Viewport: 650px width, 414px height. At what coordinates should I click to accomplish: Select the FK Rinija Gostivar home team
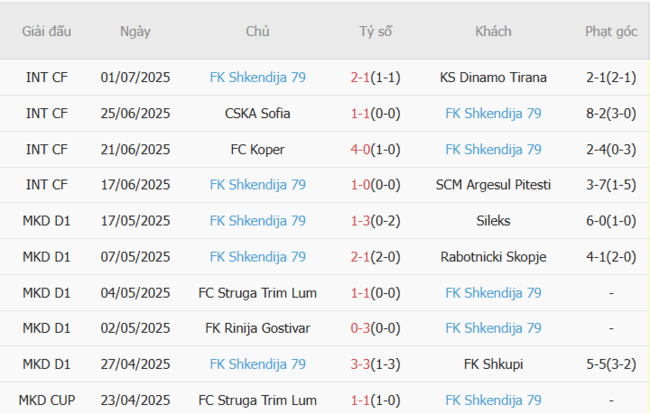pyautogui.click(x=258, y=329)
